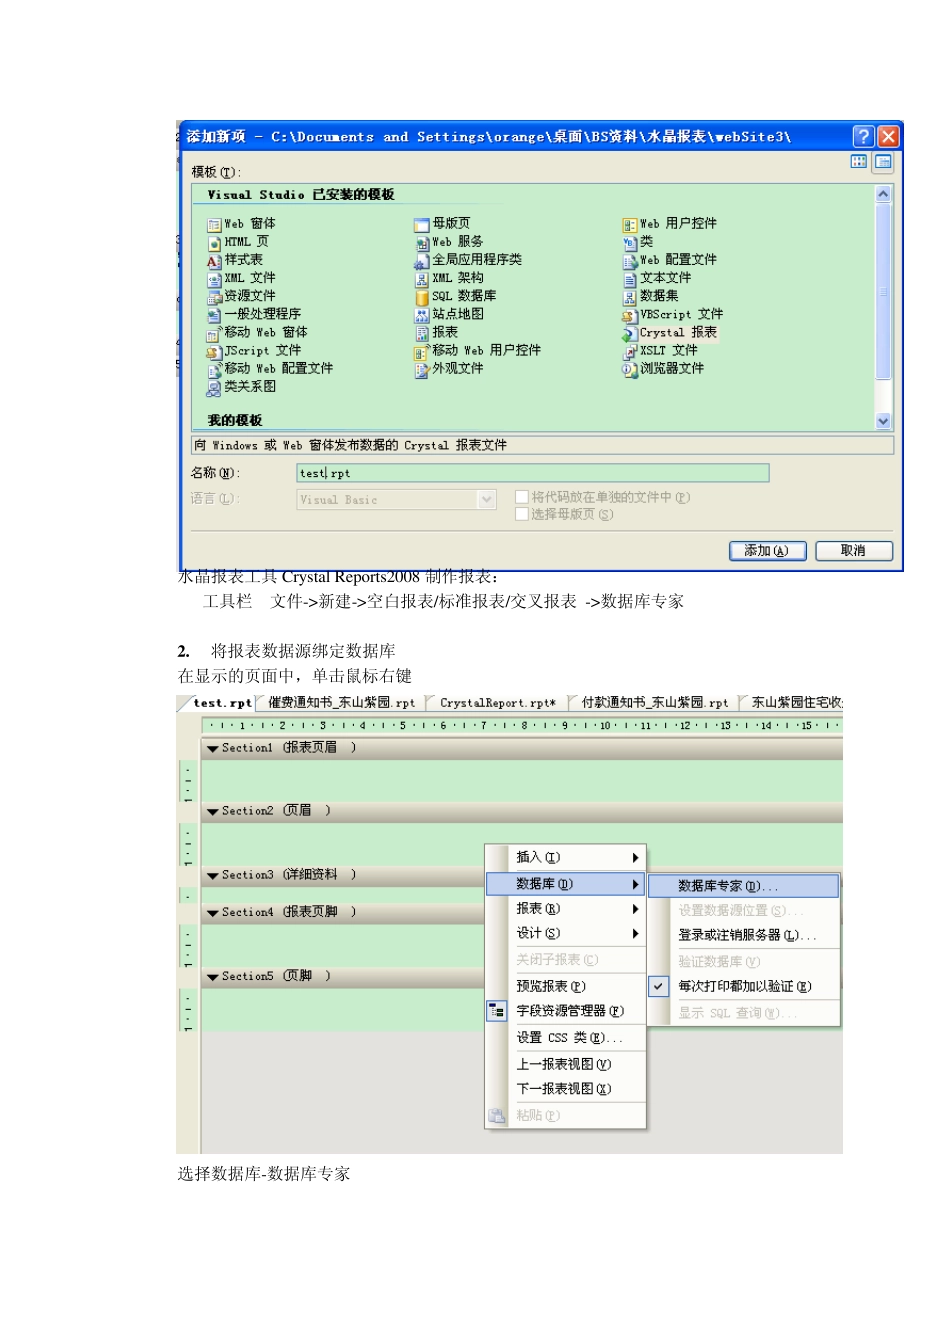The height and width of the screenshot is (1344, 950).
Task: Switch templates to large icons view
Action: point(859,162)
